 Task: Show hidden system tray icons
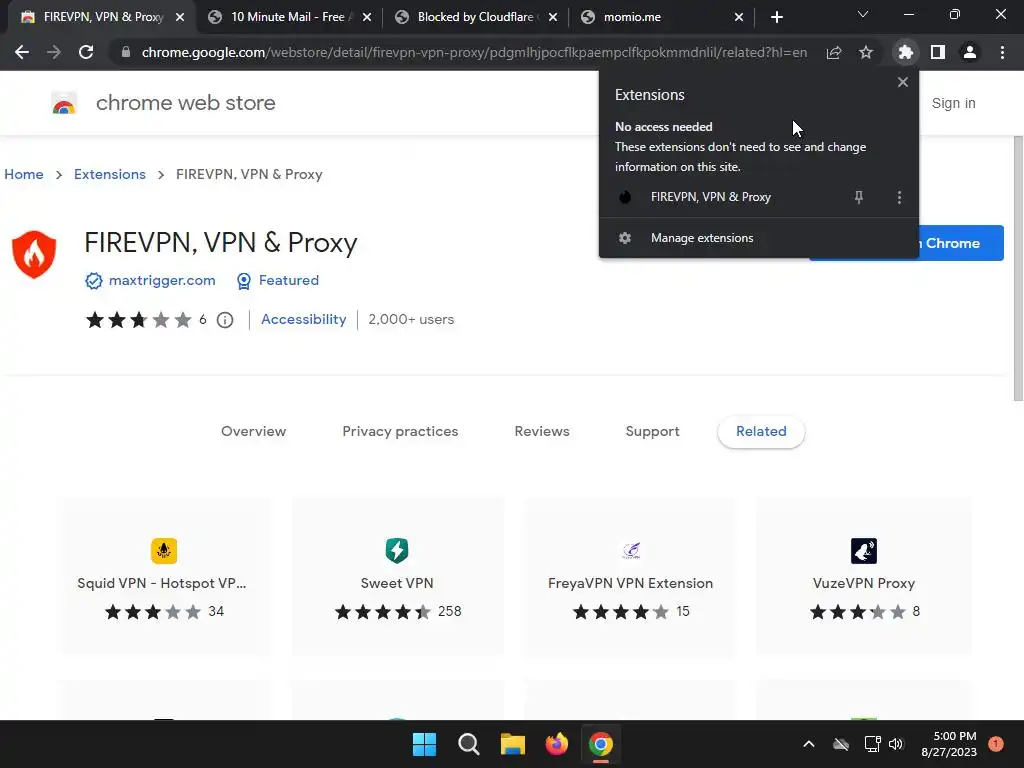point(808,744)
